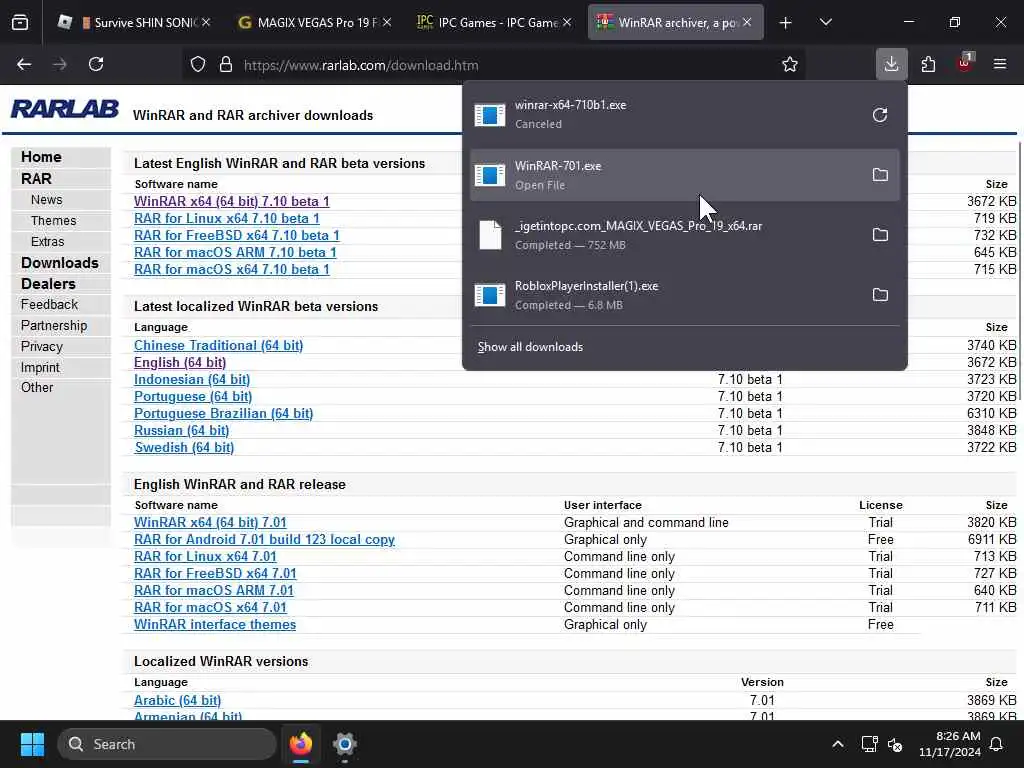Select the WinRAR archiver tab
The width and height of the screenshot is (1024, 768).
[x=675, y=22]
